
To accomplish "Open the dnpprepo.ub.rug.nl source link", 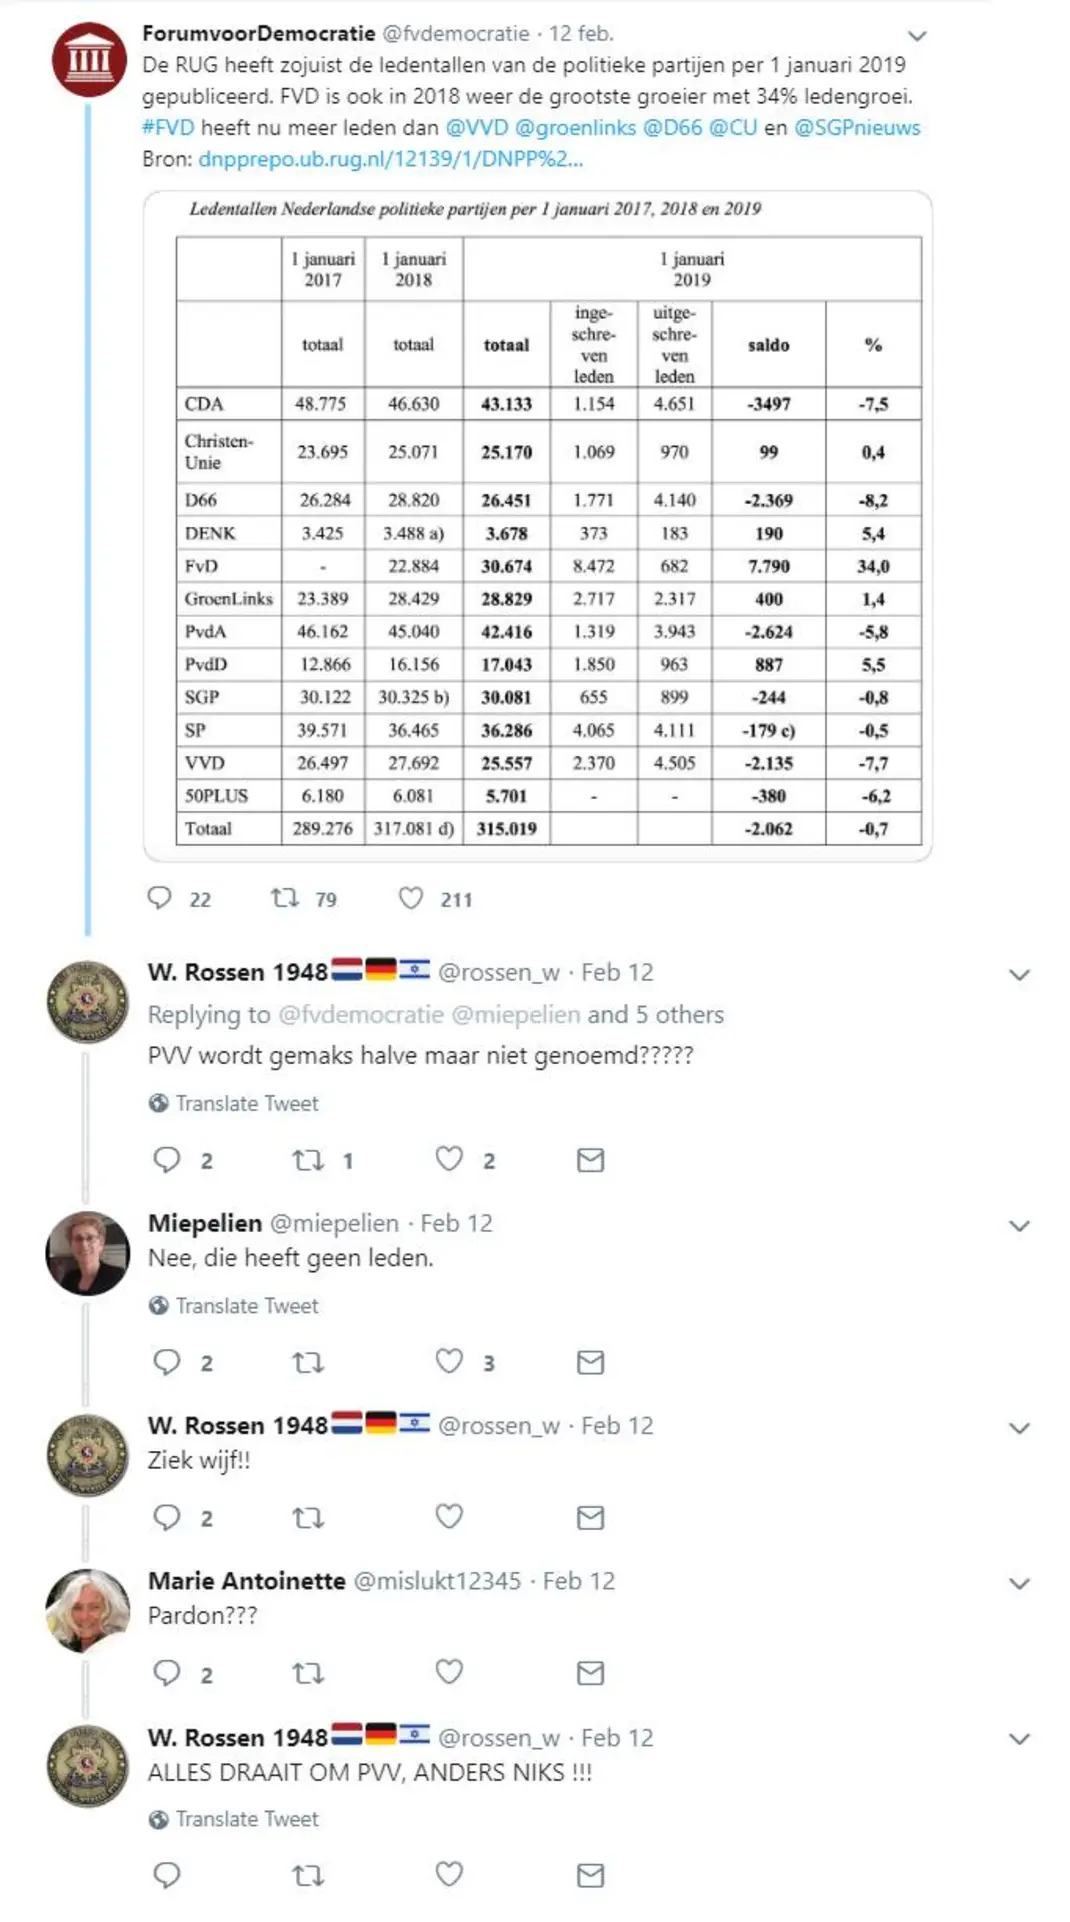I will [390, 159].
